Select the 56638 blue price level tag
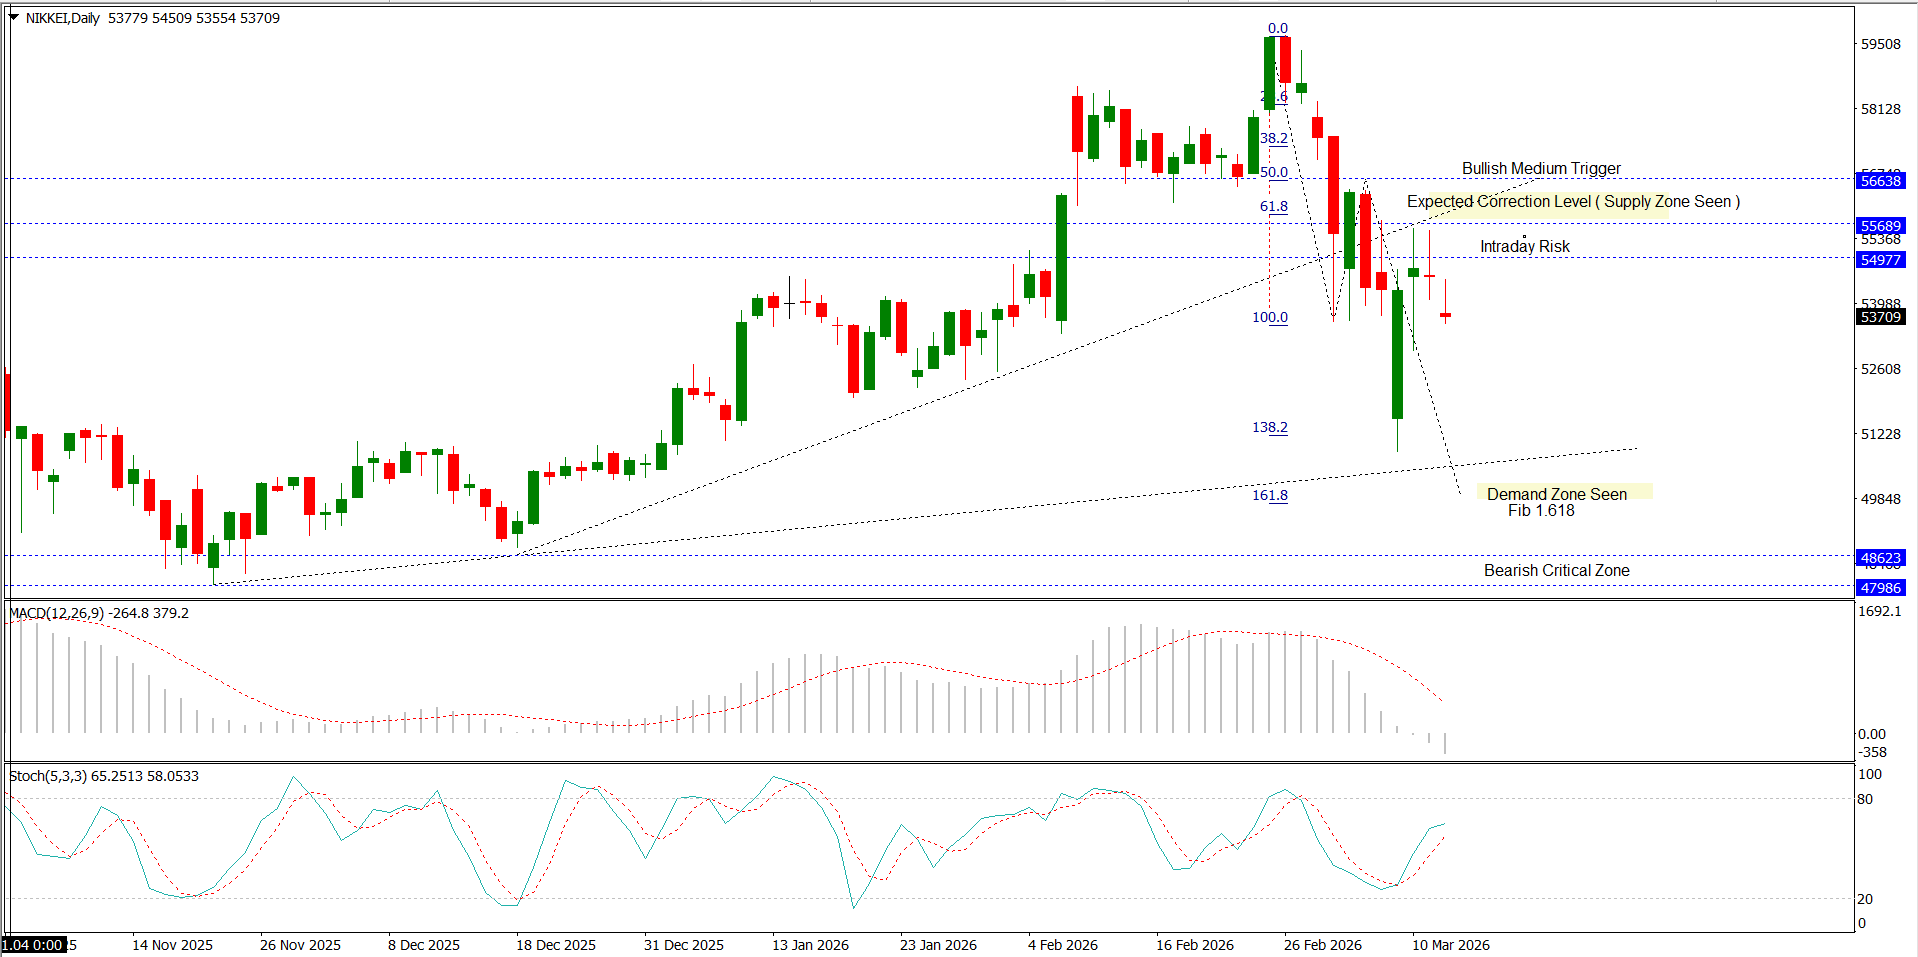The image size is (1918, 957). (x=1880, y=181)
